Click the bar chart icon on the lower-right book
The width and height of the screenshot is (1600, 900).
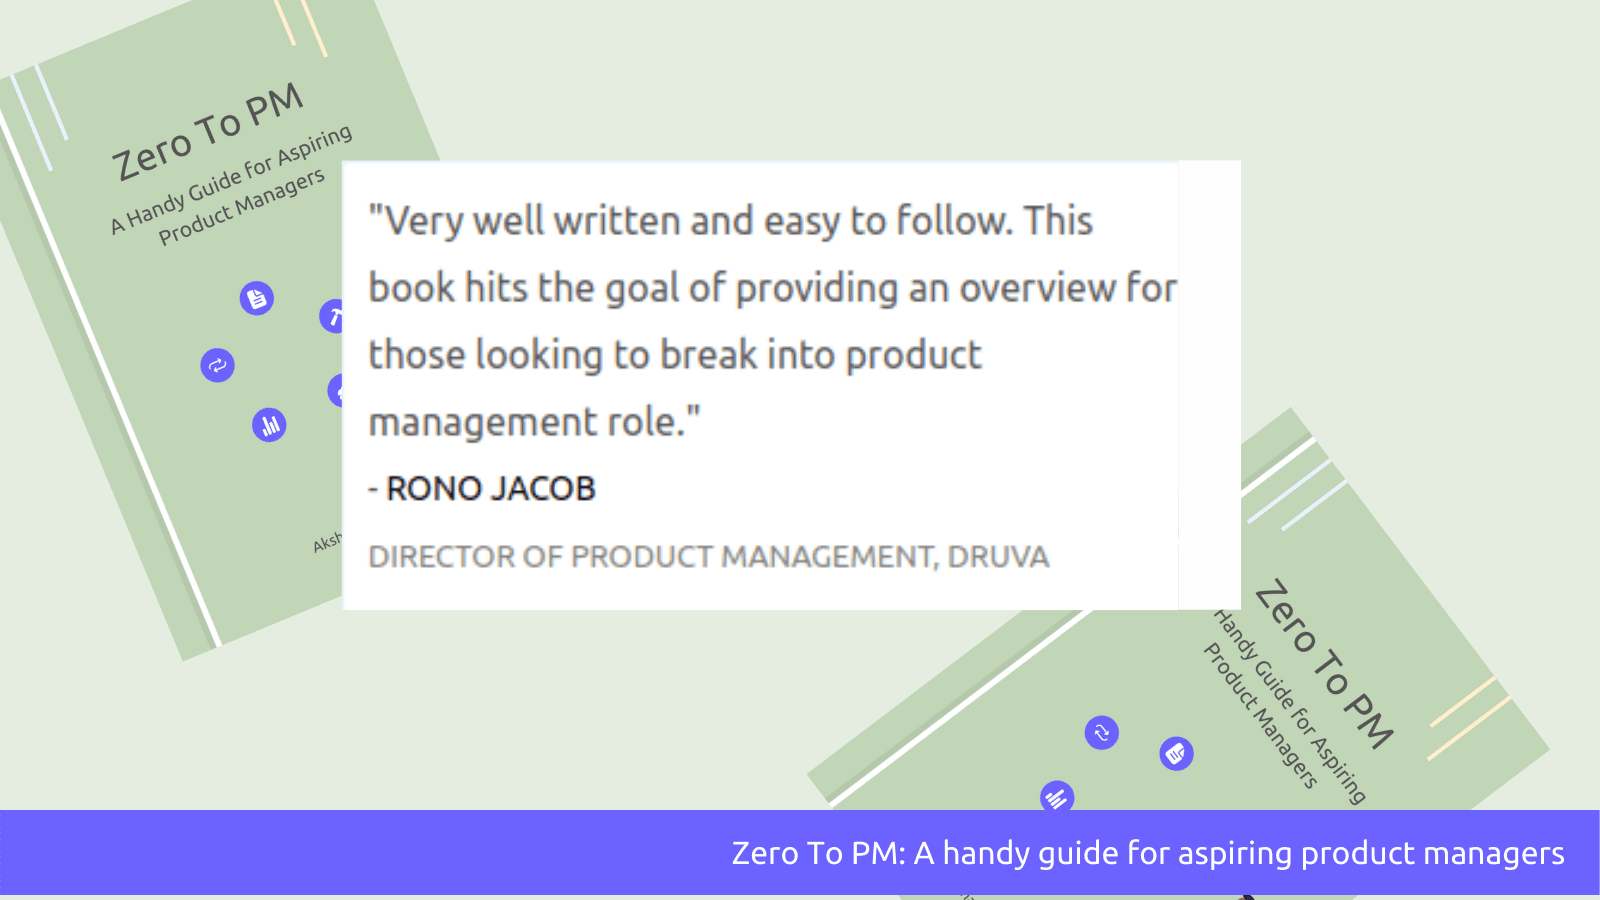(1056, 797)
